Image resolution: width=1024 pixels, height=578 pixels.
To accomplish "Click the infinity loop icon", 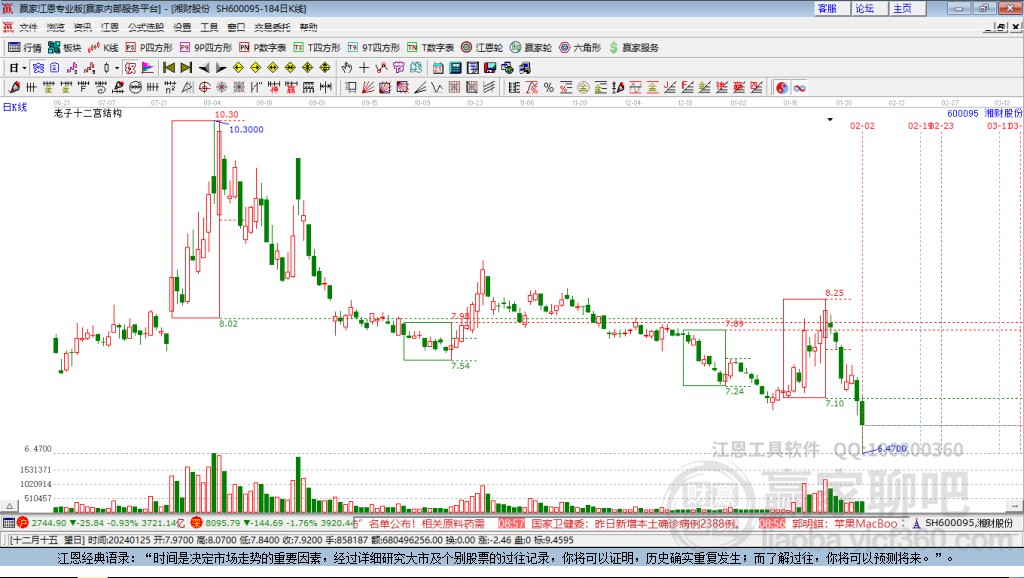I will point(799,88).
